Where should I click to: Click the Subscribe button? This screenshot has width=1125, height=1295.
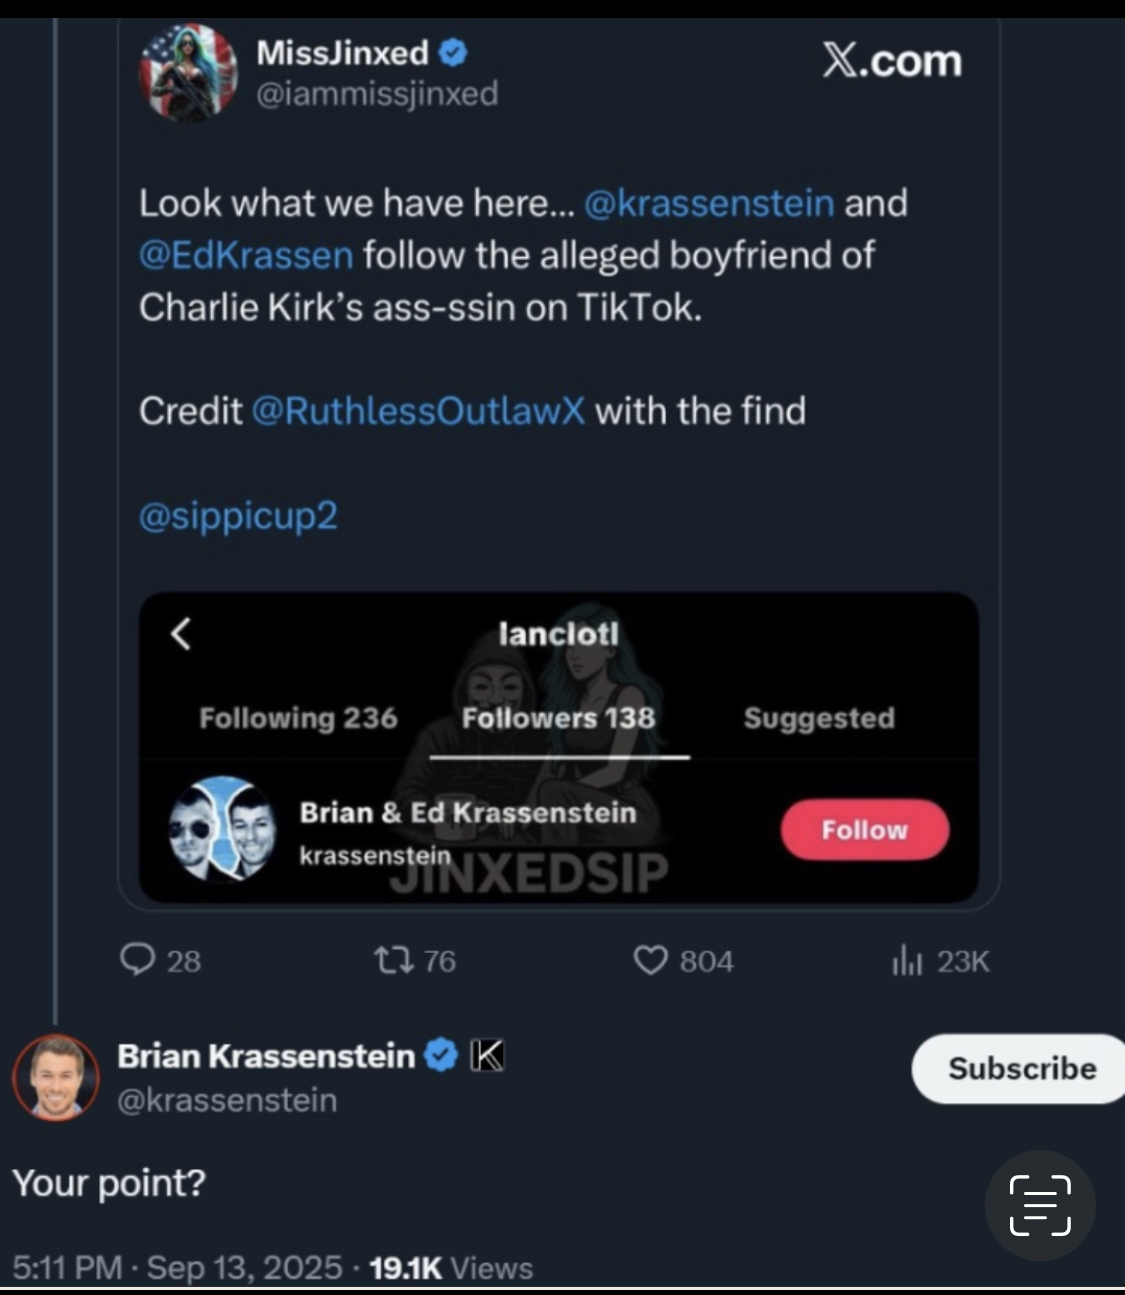(1021, 1068)
